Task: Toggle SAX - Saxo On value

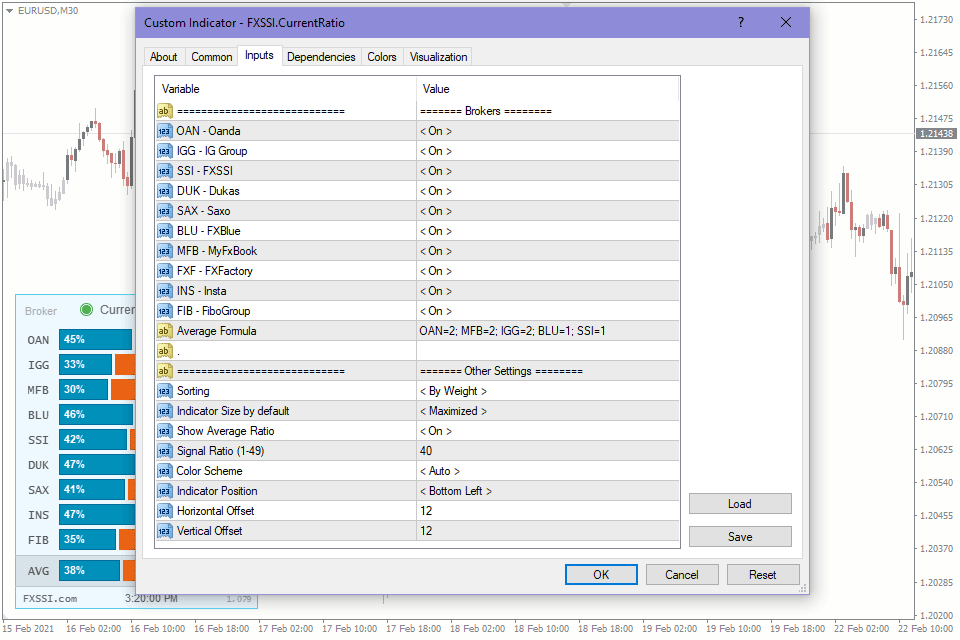Action: click(436, 211)
